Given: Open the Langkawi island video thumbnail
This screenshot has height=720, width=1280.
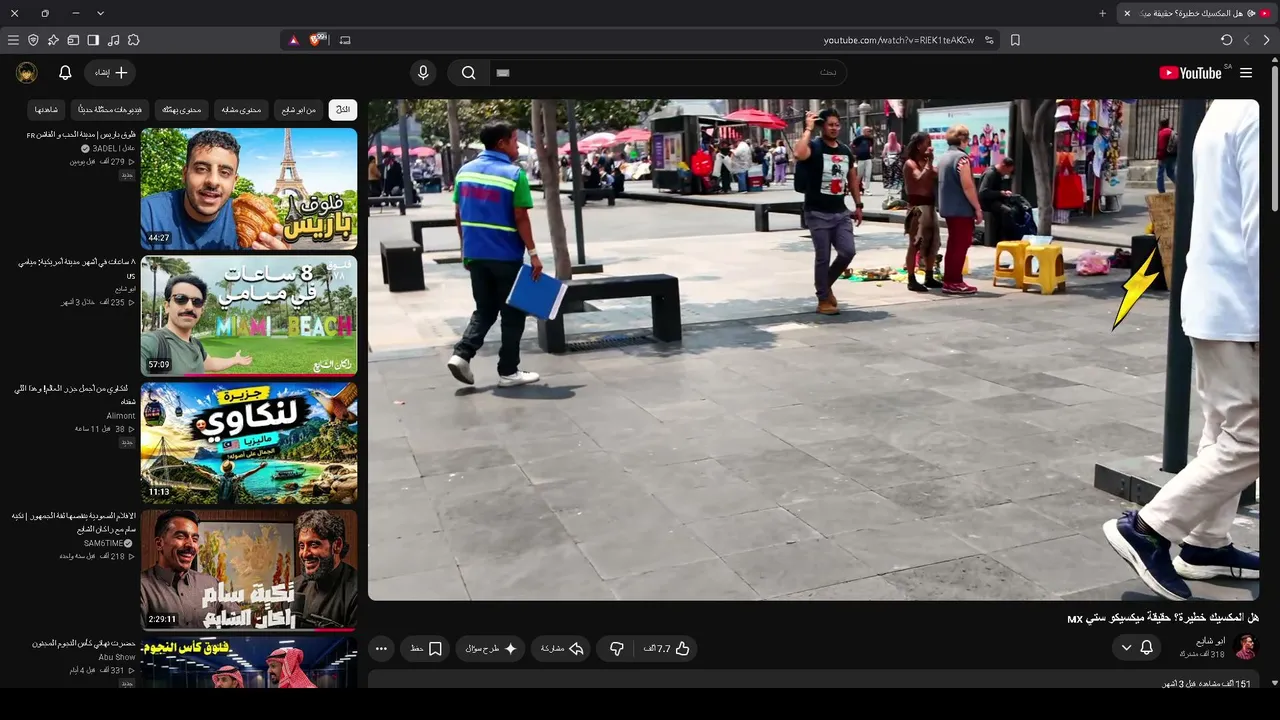Looking at the screenshot, I should coord(249,443).
